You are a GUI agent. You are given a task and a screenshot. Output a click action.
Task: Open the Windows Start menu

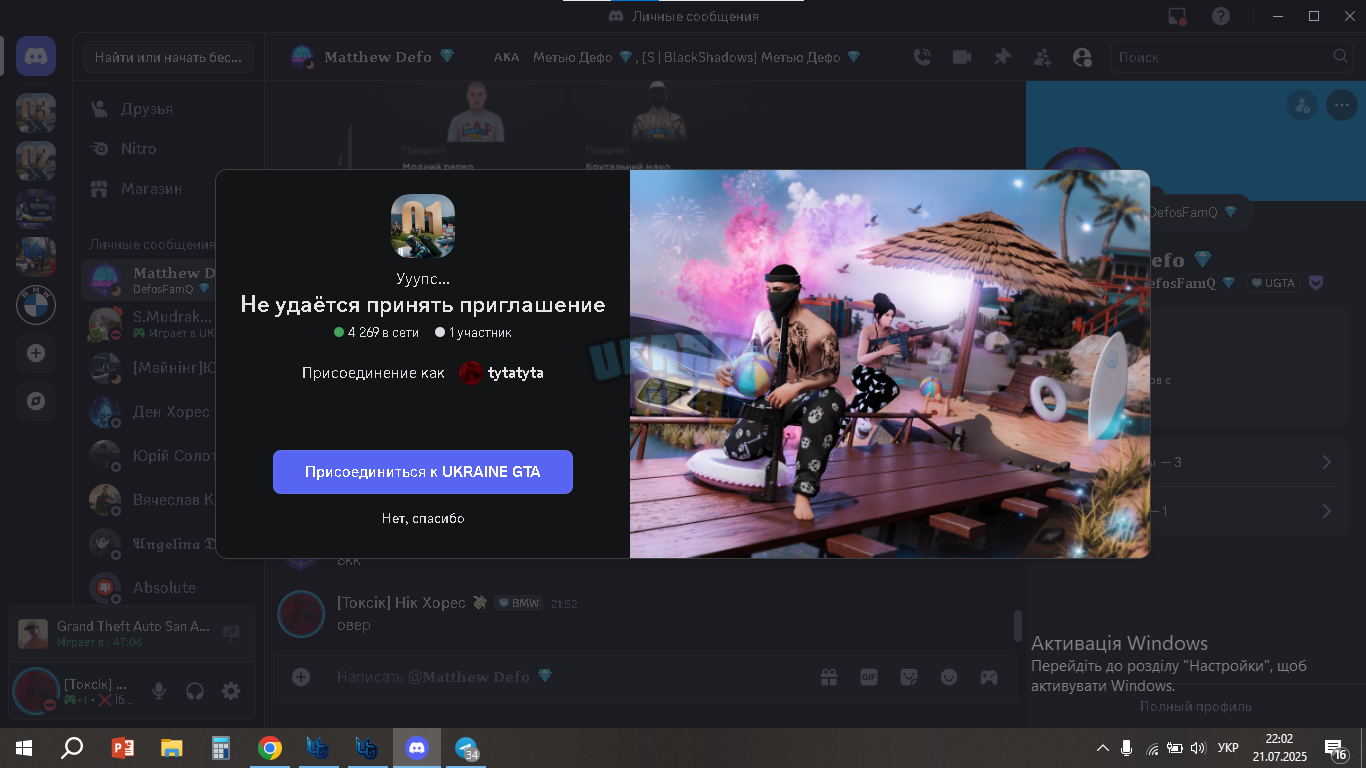tap(24, 748)
